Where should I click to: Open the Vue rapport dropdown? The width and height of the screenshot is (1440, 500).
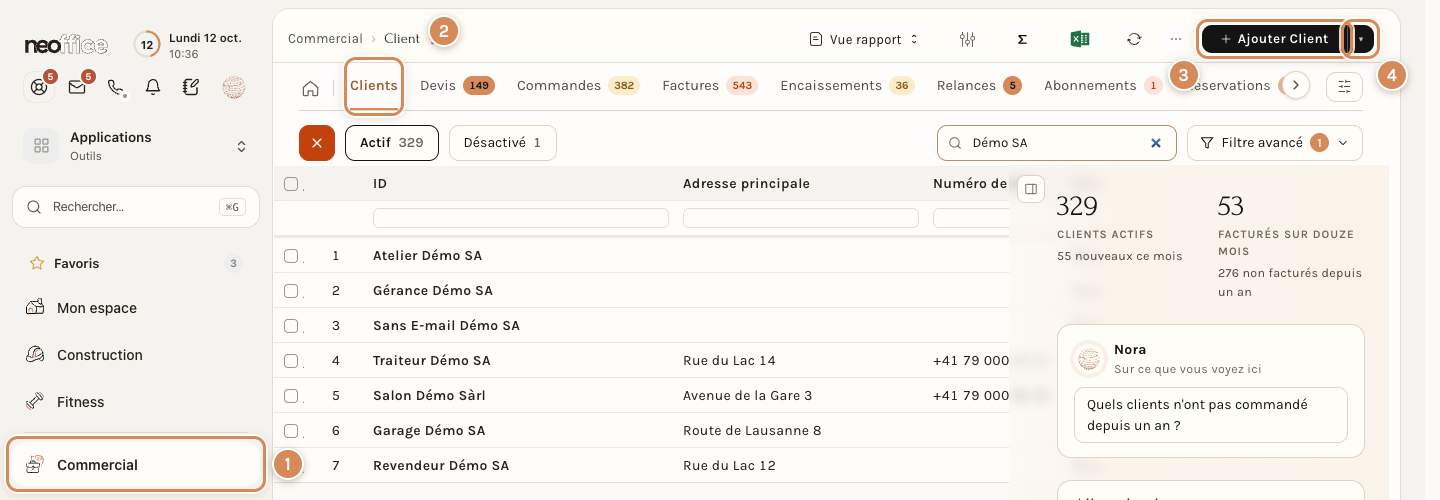[x=863, y=39]
